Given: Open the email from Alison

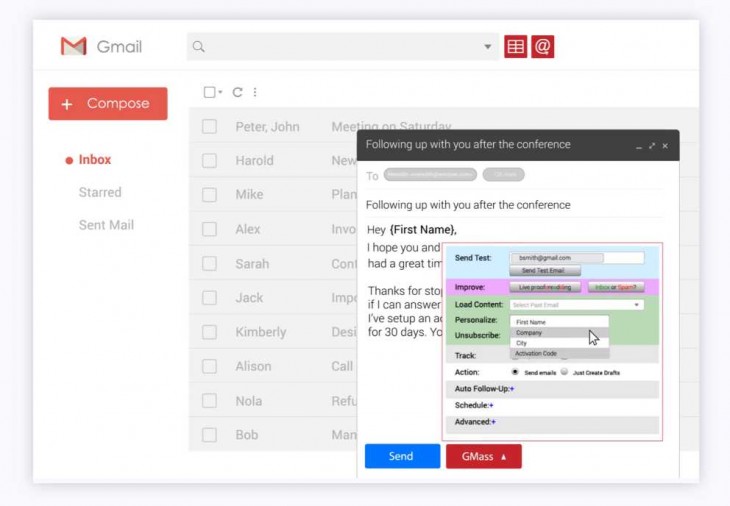Looking at the screenshot, I should 273,366.
